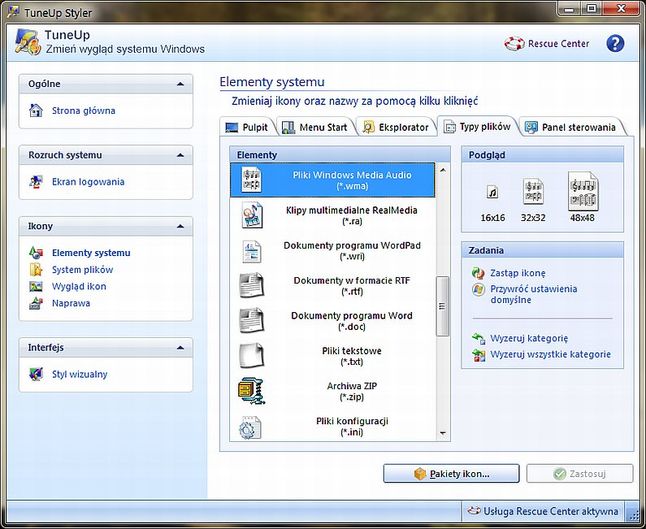
Task: Select the 48x48 preview icon
Action: click(x=583, y=191)
